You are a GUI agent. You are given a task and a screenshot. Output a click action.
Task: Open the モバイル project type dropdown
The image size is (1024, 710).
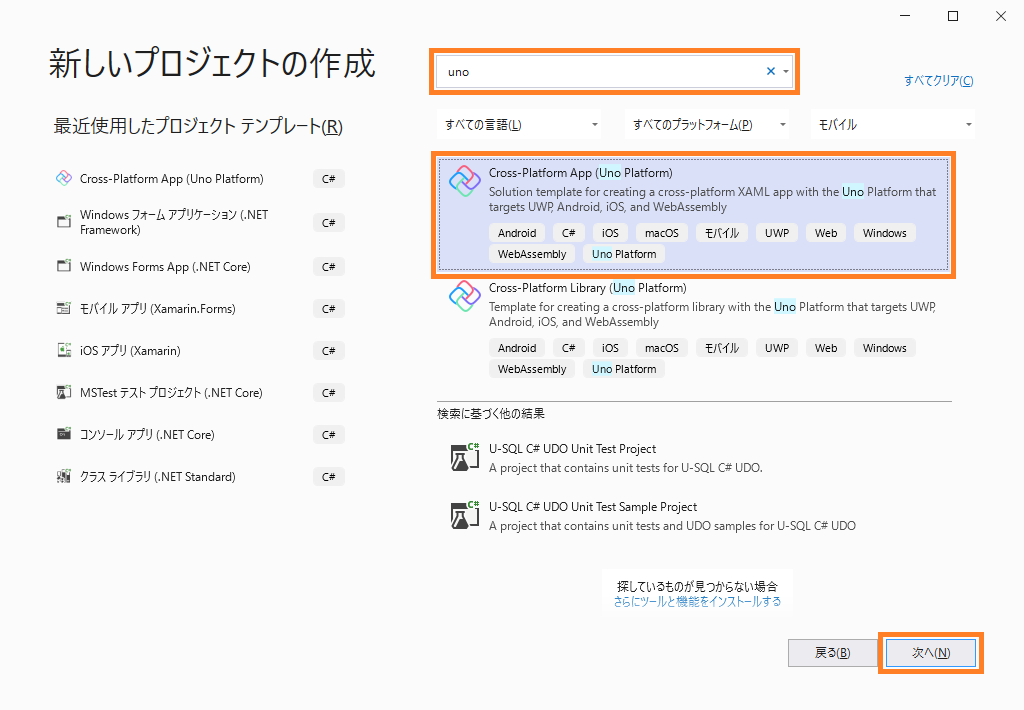[893, 125]
